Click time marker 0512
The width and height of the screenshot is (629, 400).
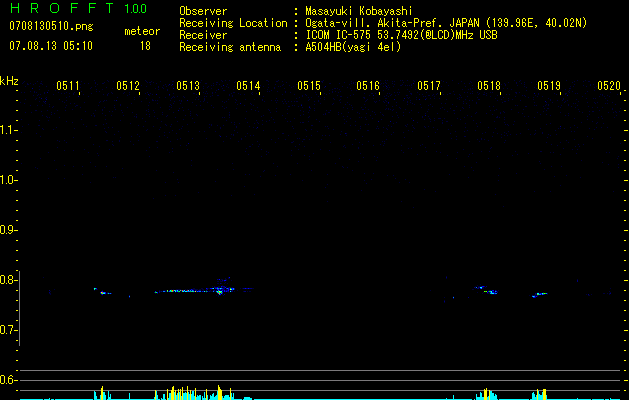coord(128,86)
